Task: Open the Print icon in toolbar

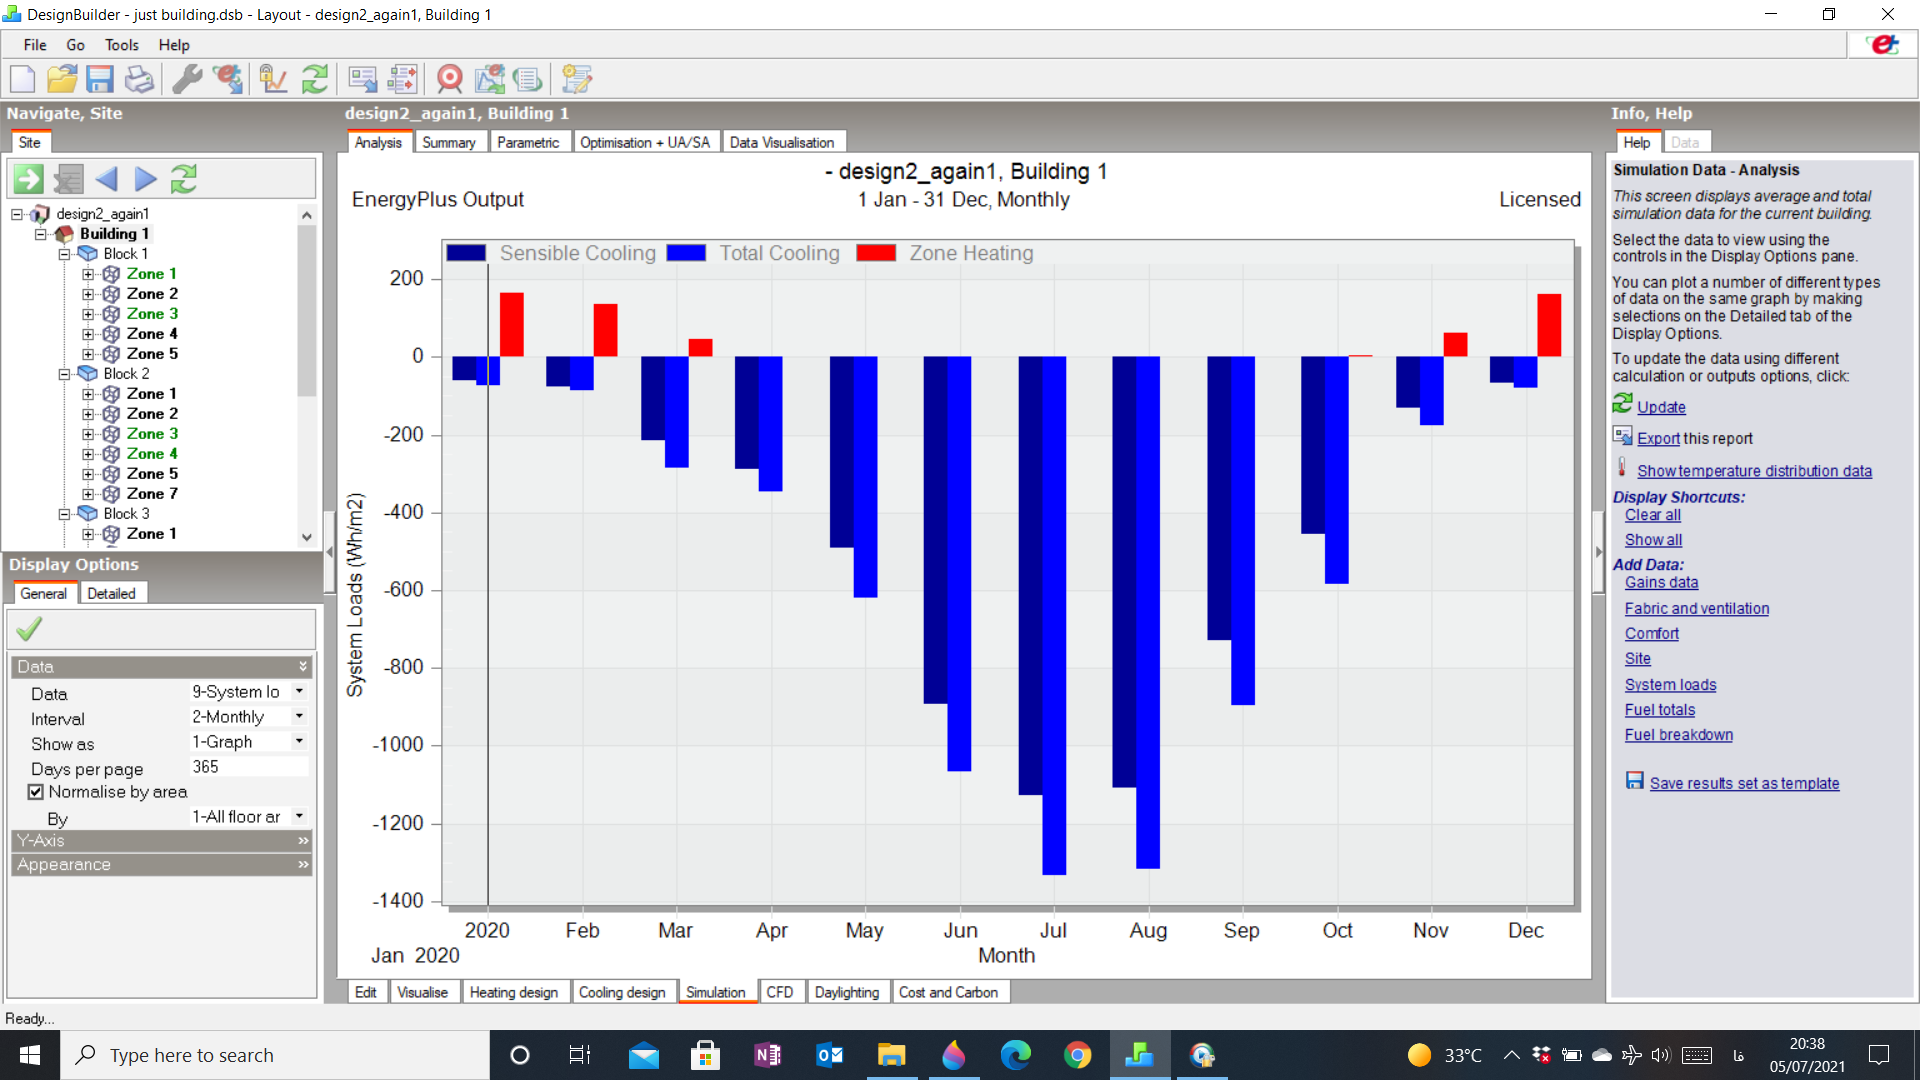Action: [139, 79]
